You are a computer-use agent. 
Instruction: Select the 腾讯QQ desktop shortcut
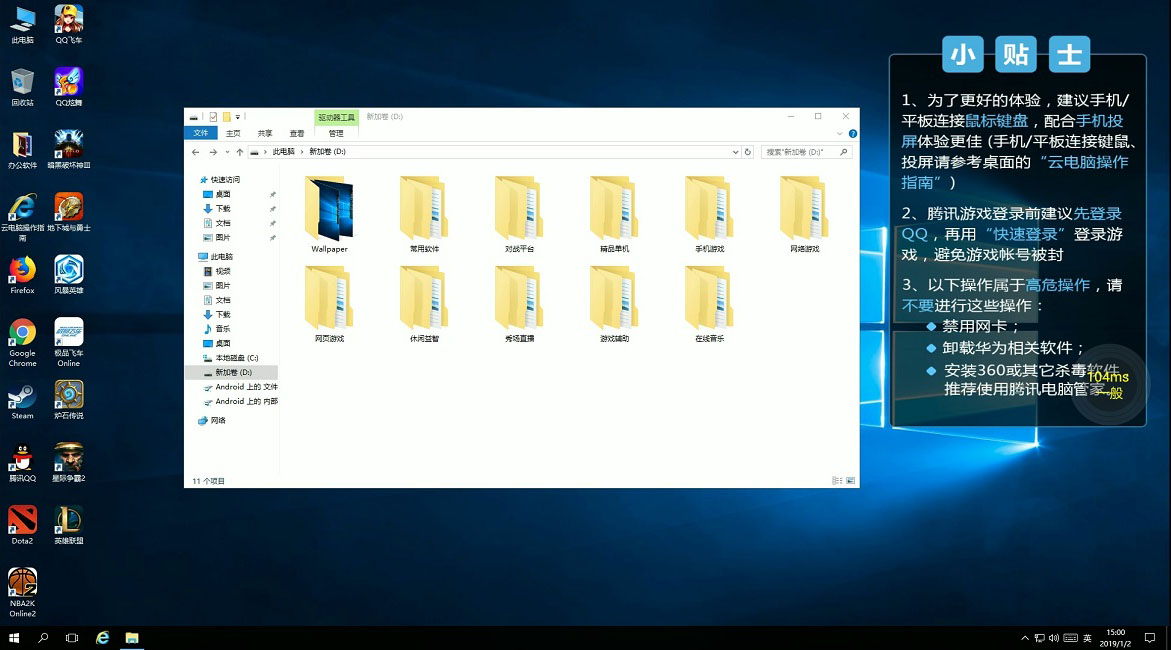pyautogui.click(x=22, y=459)
